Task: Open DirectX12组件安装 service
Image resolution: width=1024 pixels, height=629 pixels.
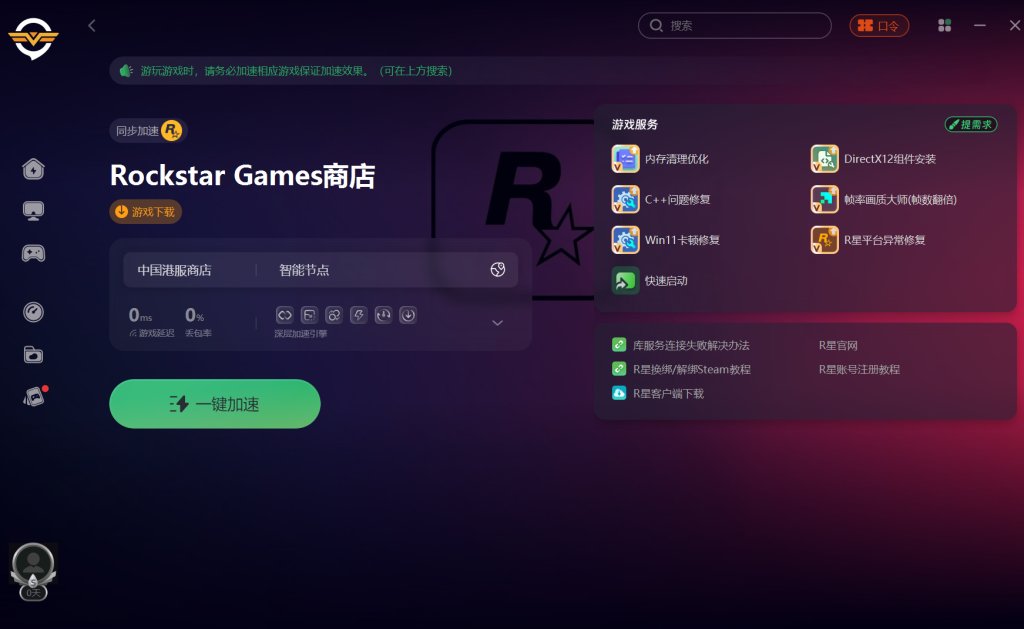Action: 873,159
